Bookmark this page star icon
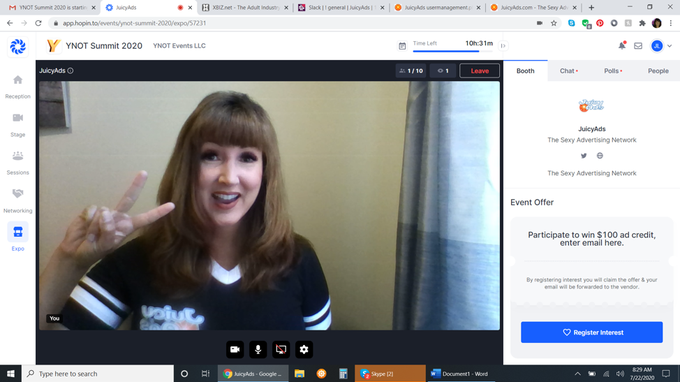Image resolution: width=680 pixels, height=382 pixels. tap(554, 23)
